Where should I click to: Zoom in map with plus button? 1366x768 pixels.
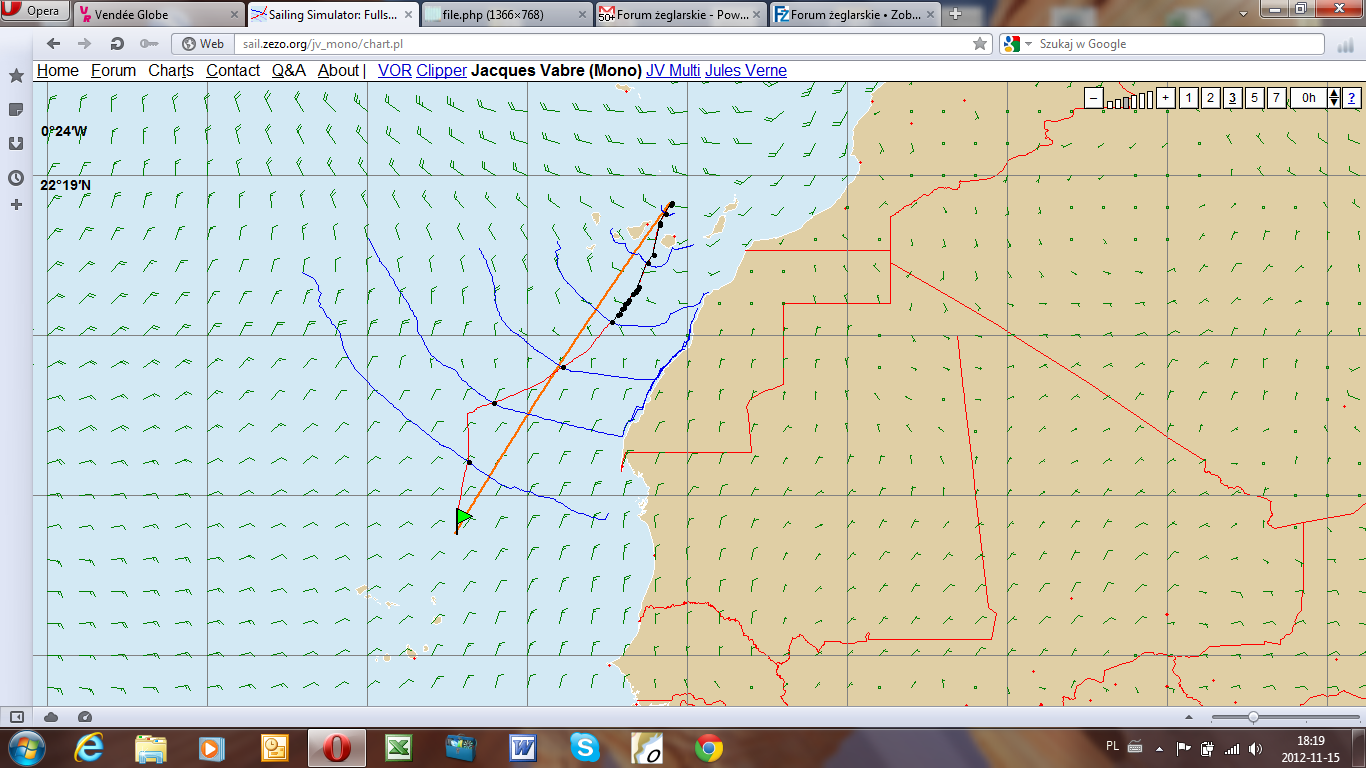1165,98
